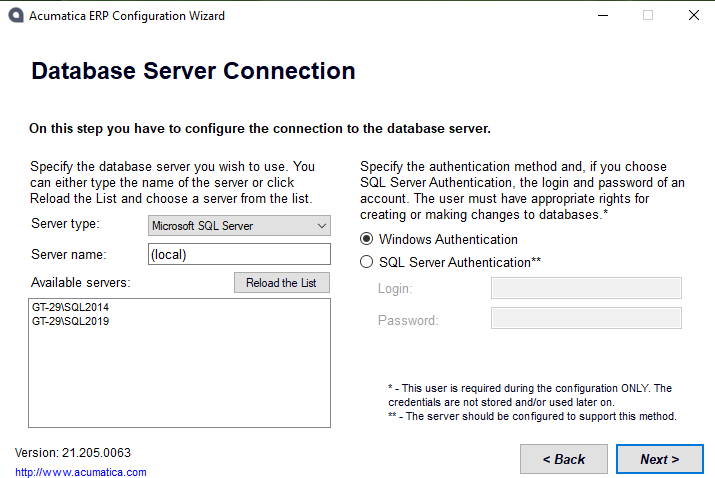Click the Available servers label

coord(81,283)
